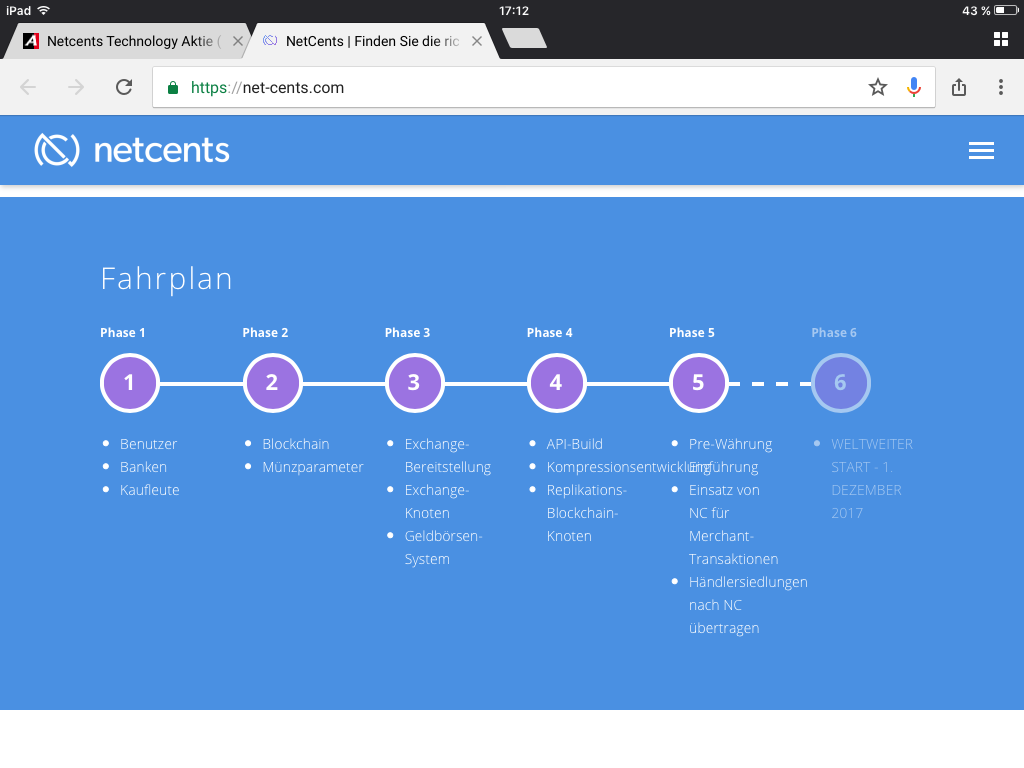The image size is (1024, 768).
Task: Reload the current page
Action: pyautogui.click(x=123, y=87)
